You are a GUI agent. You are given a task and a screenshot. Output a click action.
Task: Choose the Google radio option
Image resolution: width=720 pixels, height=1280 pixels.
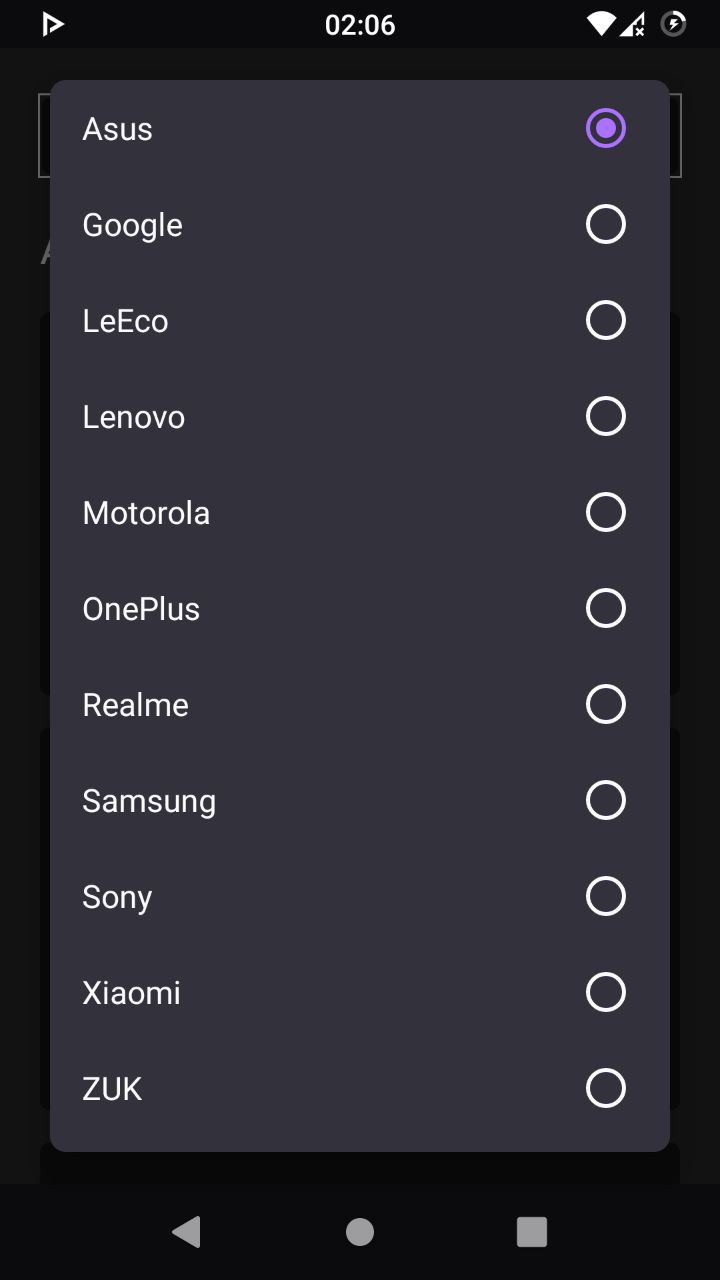(605, 224)
